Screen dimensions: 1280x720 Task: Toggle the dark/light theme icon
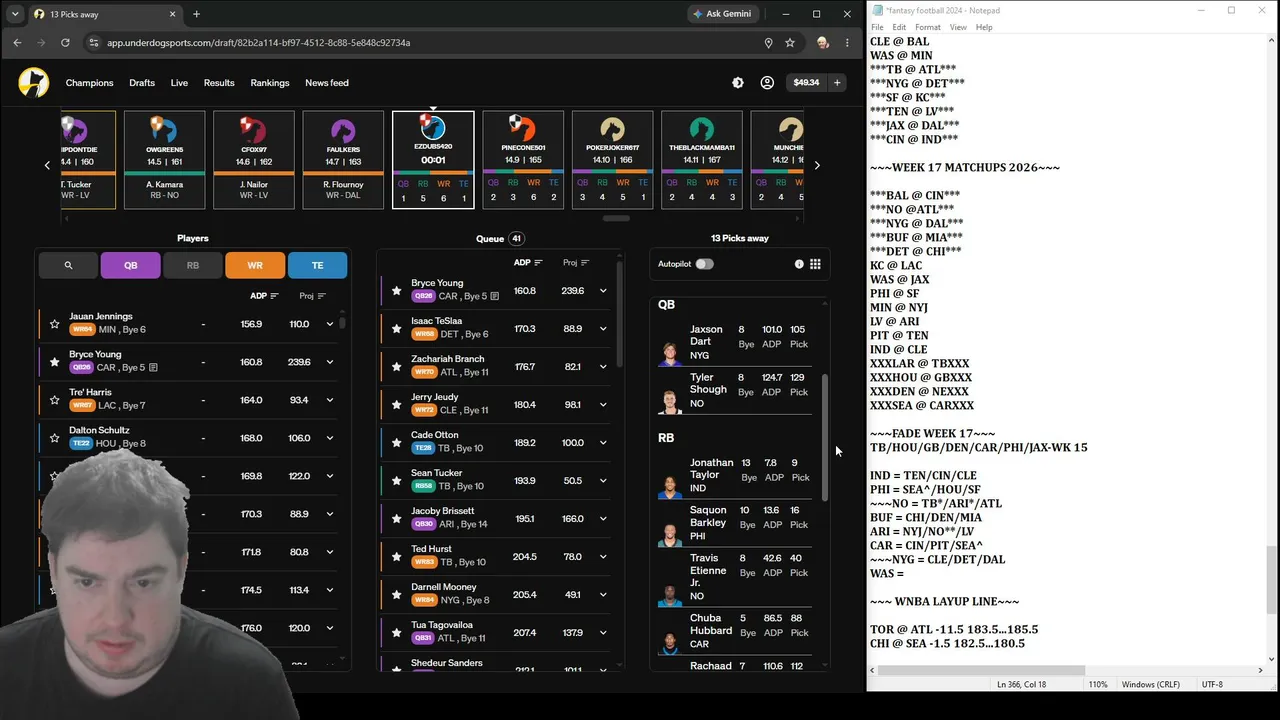(738, 83)
